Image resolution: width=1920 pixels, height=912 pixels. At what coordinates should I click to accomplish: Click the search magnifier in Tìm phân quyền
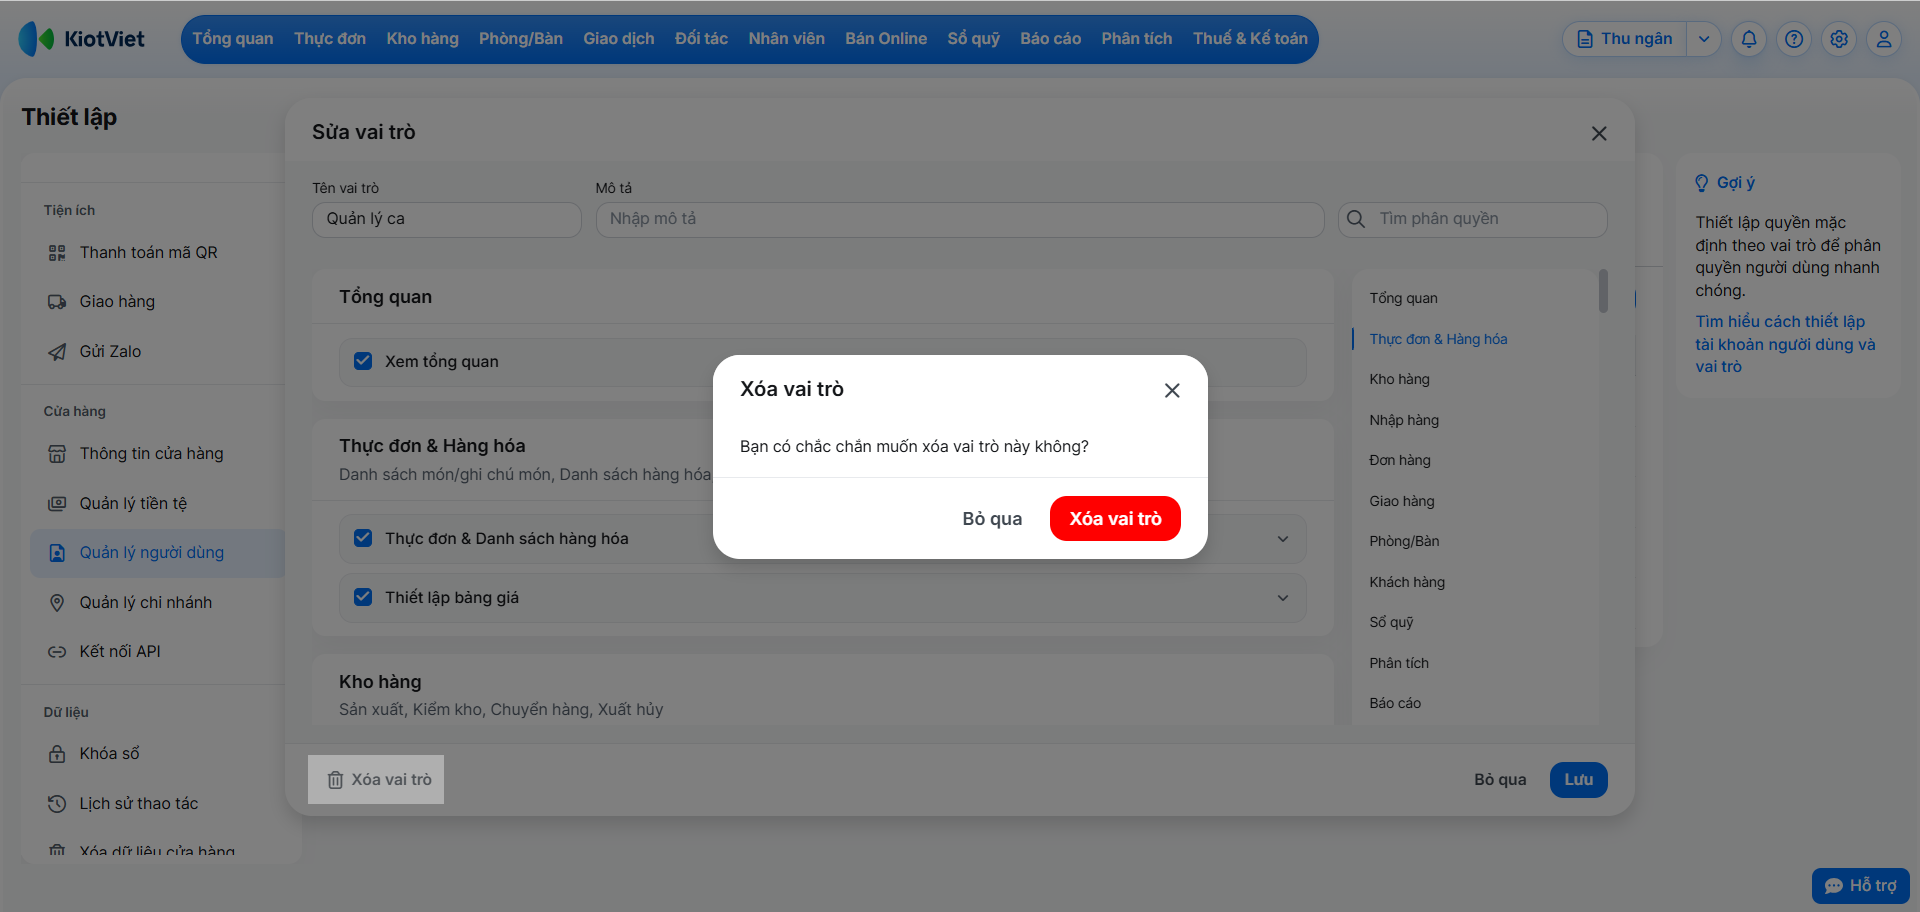(x=1356, y=219)
